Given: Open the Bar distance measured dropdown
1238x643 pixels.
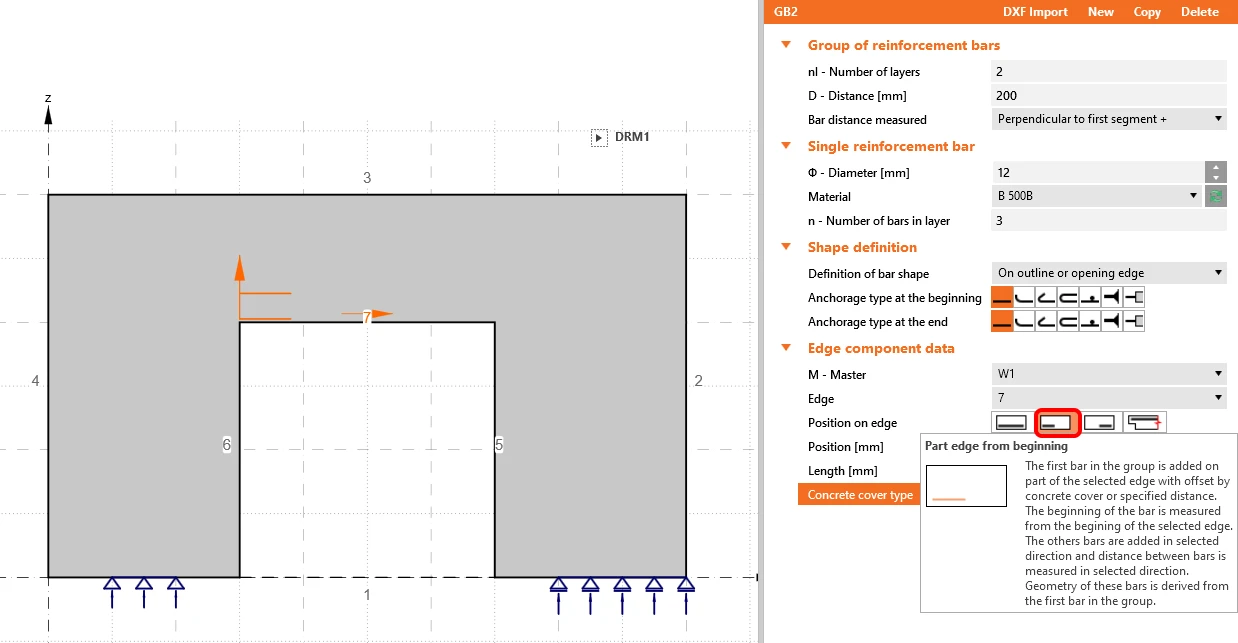Looking at the screenshot, I should tap(1109, 119).
